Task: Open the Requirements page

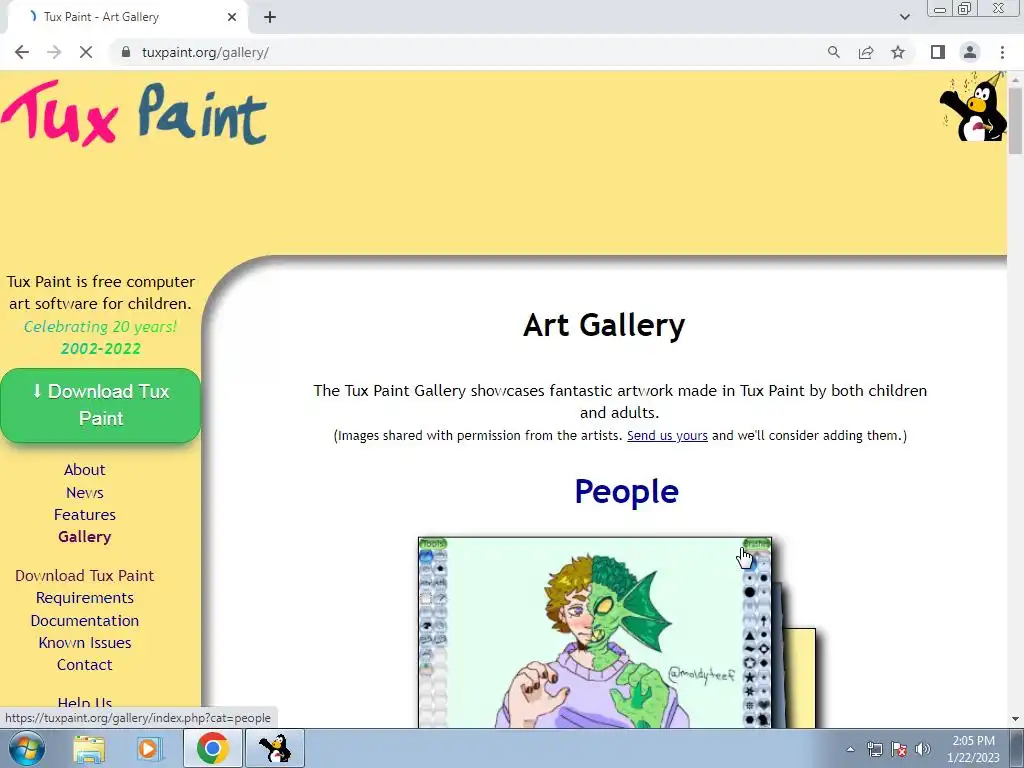Action: point(84,598)
